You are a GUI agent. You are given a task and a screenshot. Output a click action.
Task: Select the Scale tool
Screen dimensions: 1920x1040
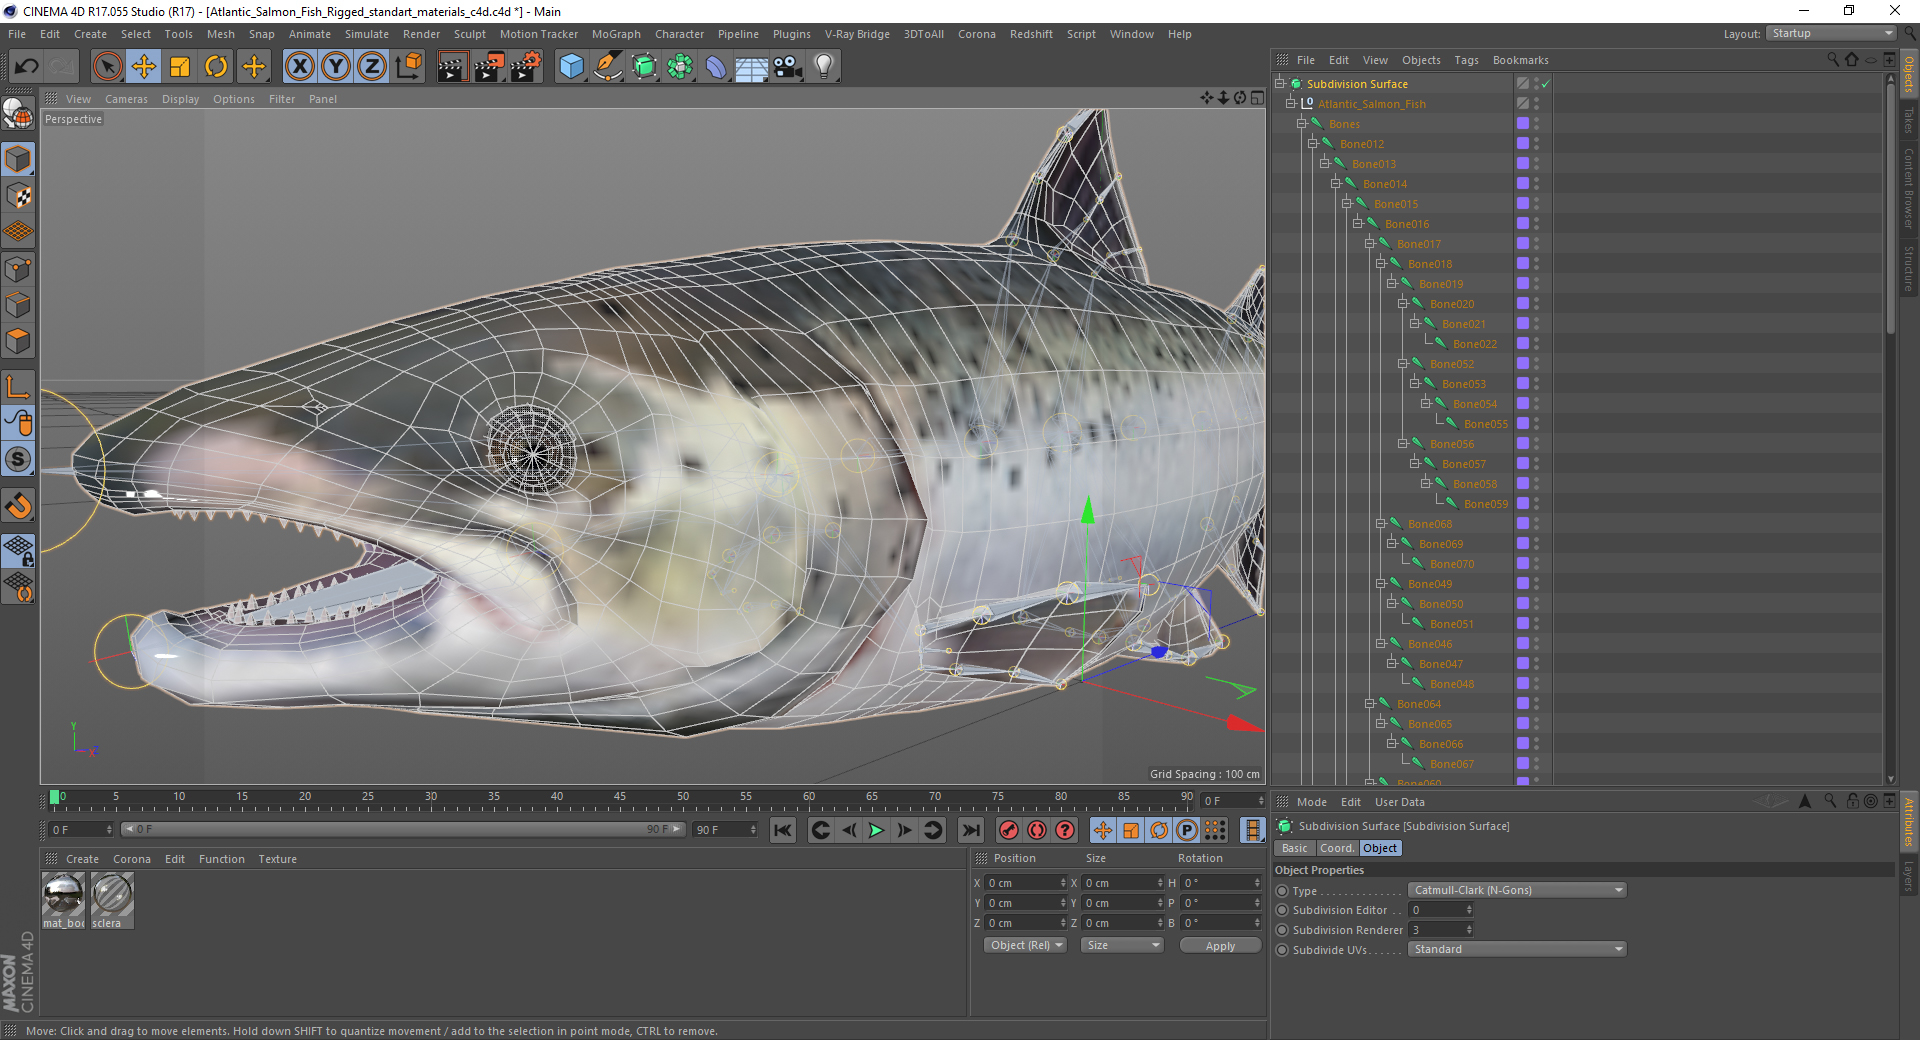[180, 66]
